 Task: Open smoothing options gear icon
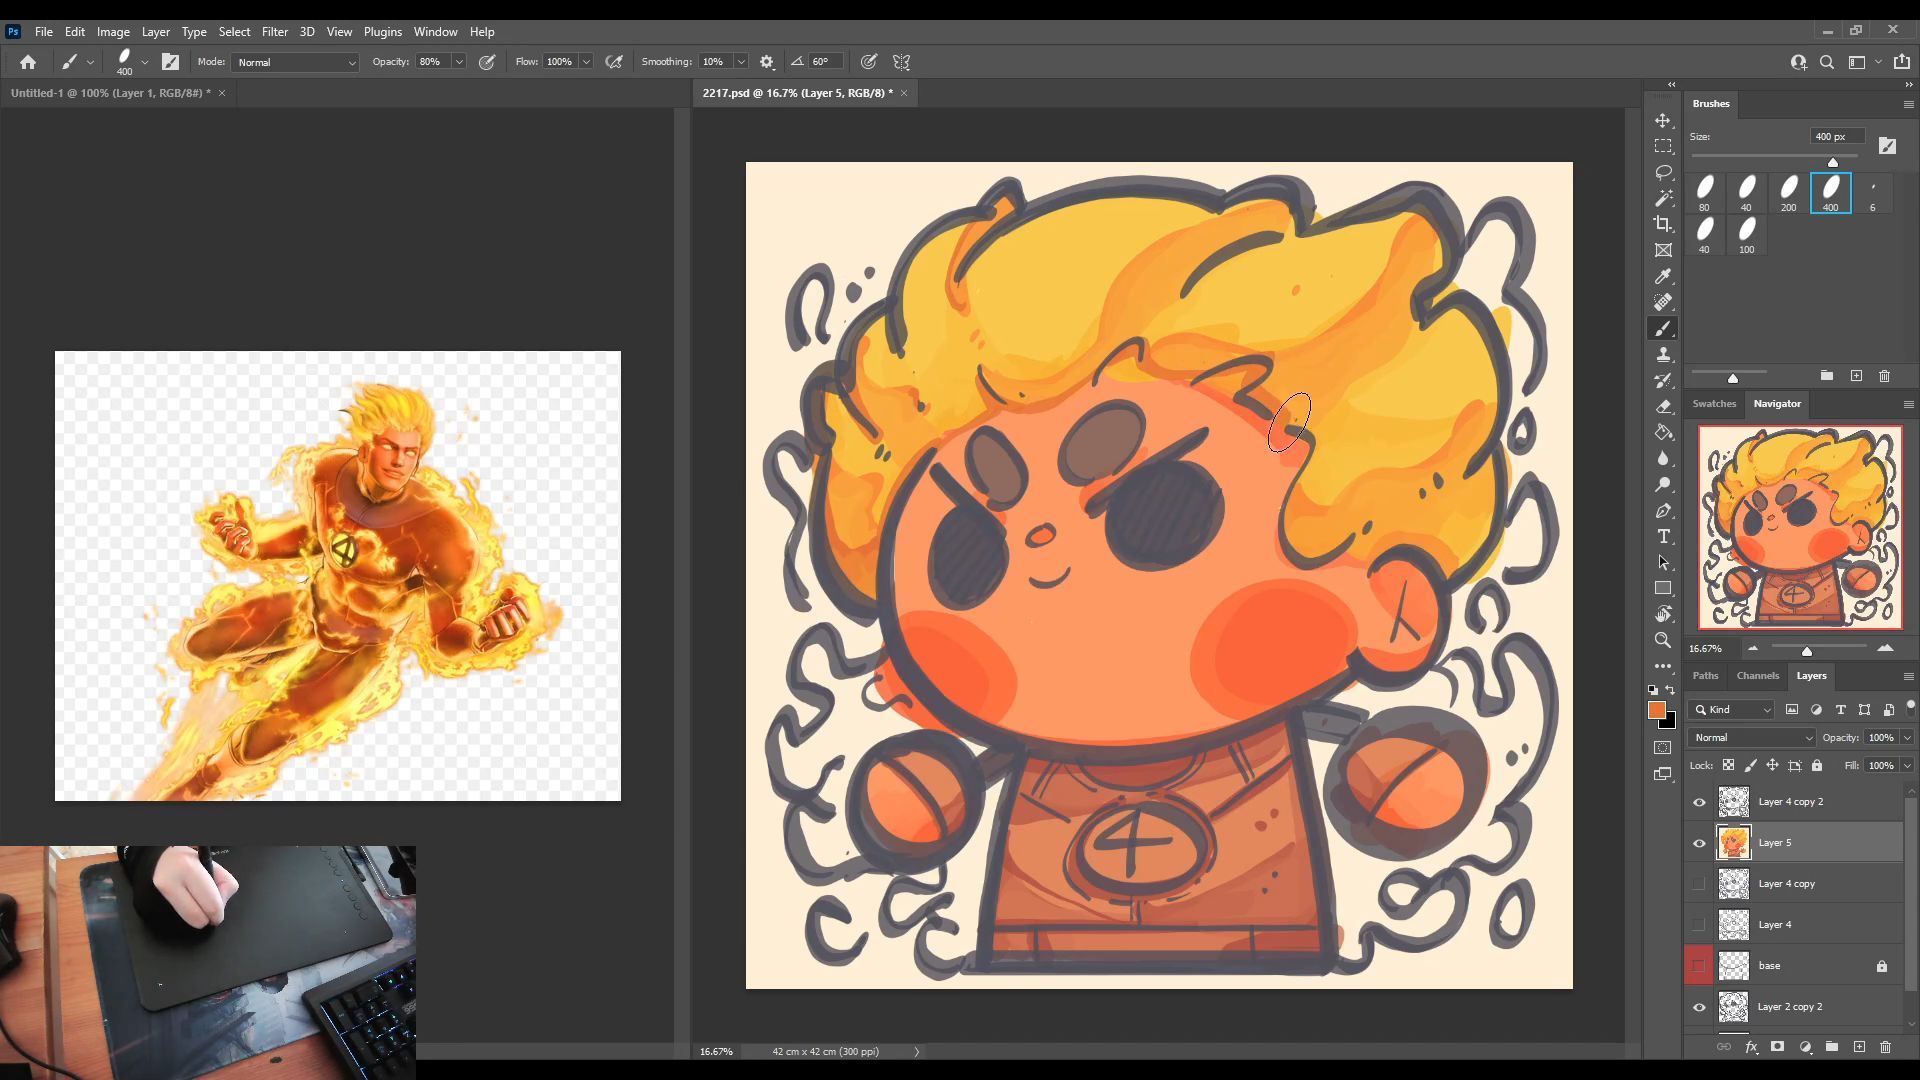pyautogui.click(x=767, y=62)
